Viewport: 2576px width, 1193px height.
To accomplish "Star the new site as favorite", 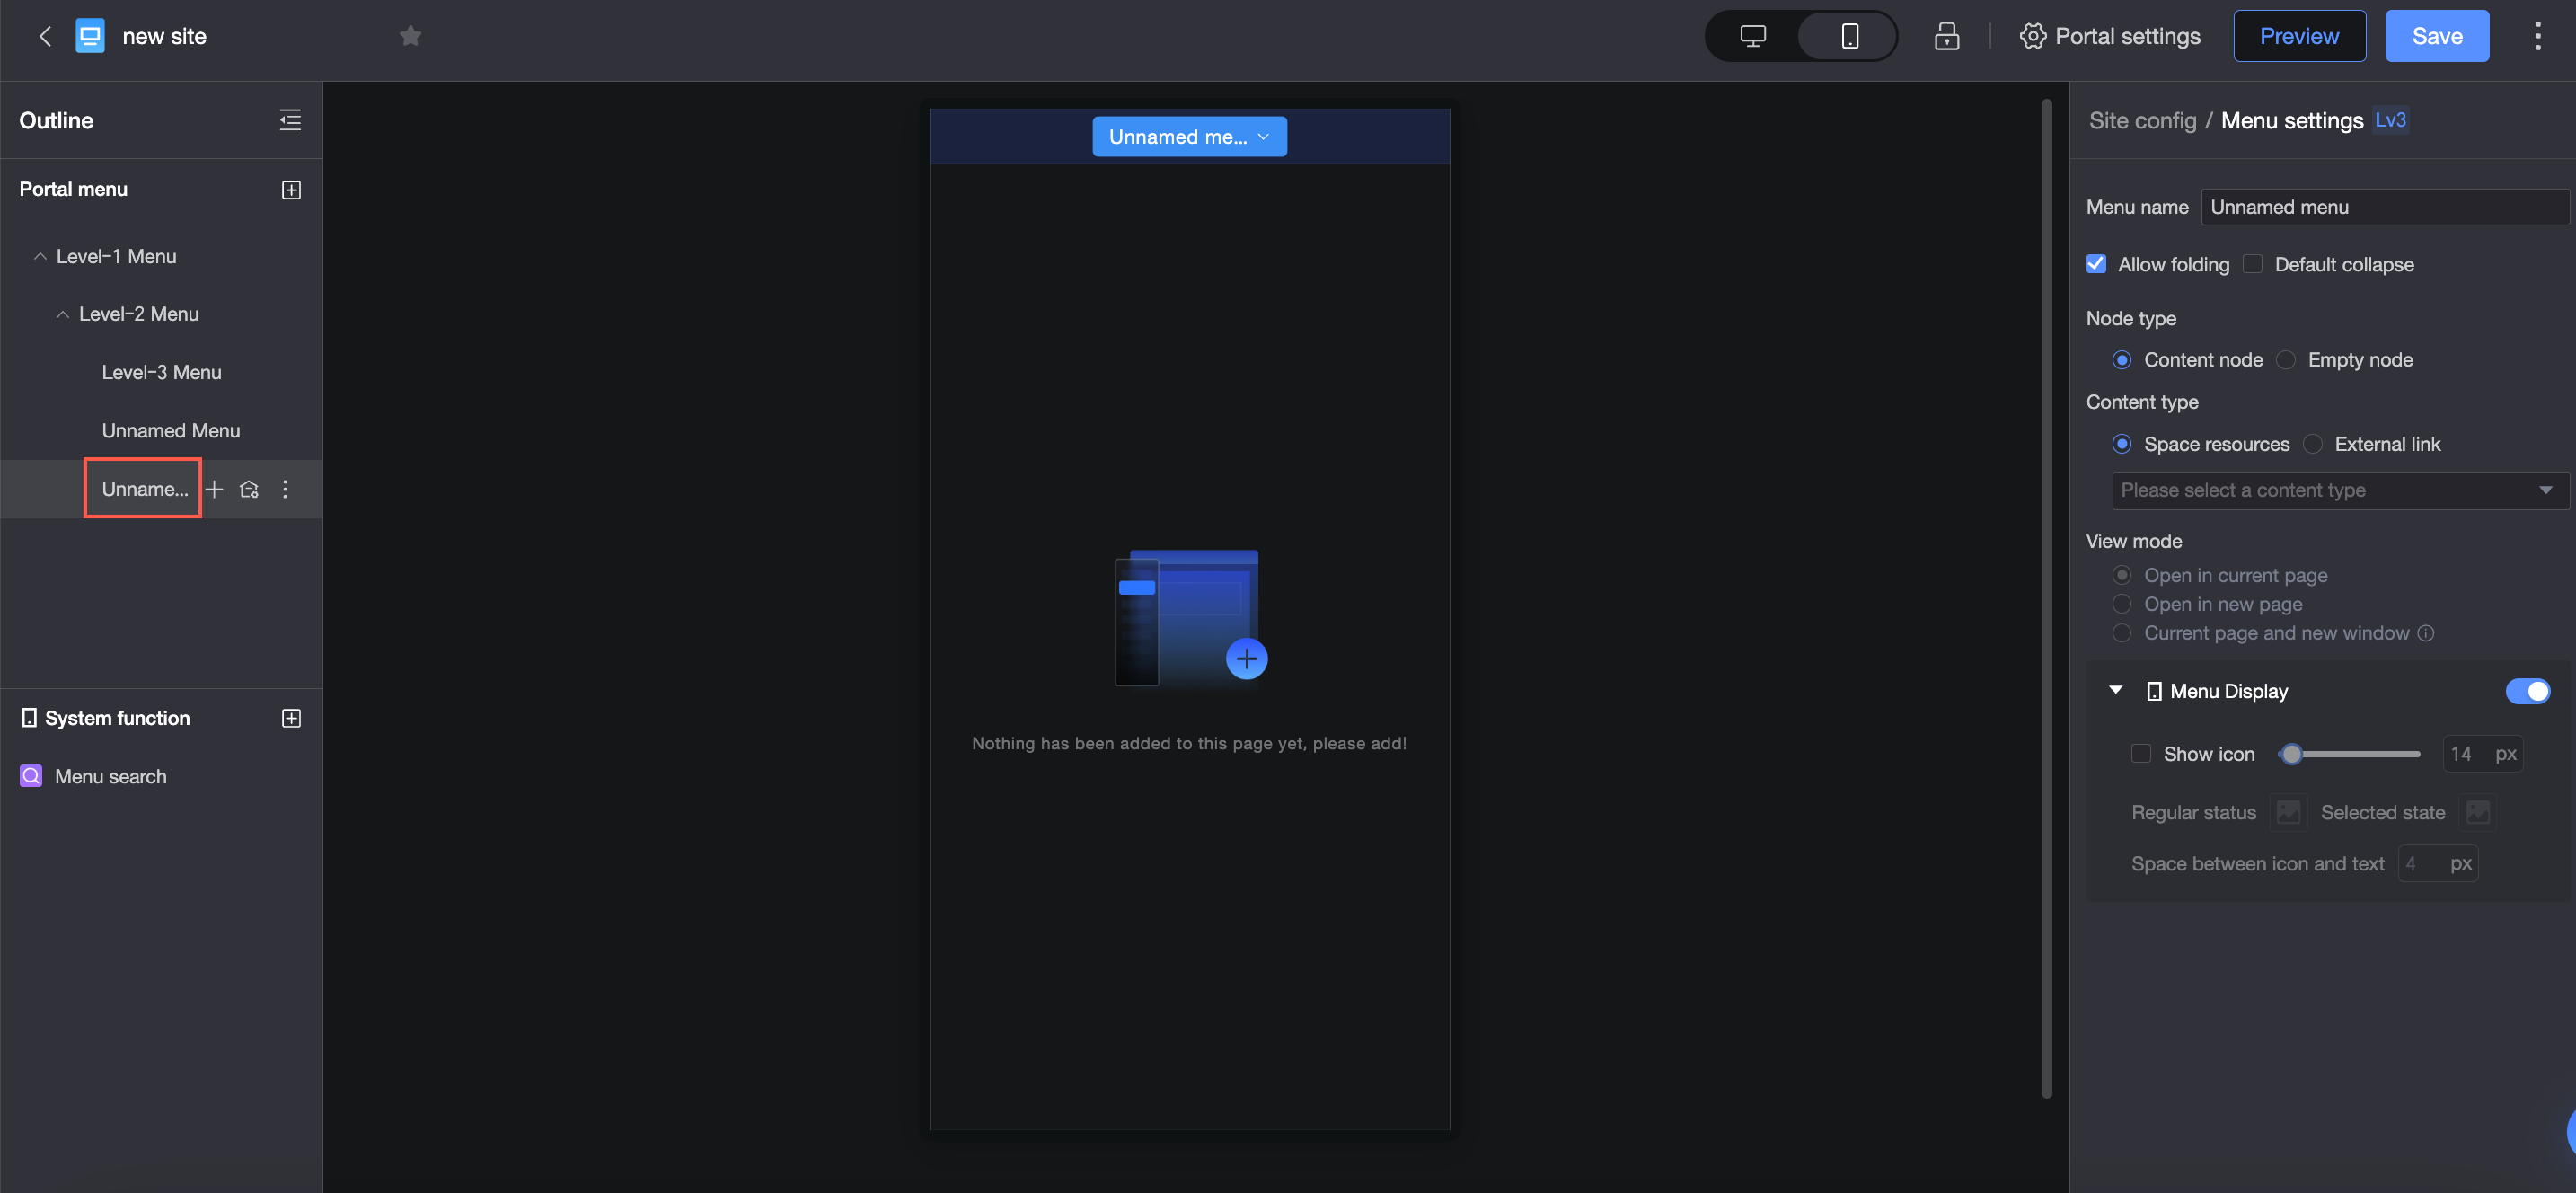I will pyautogui.click(x=410, y=36).
